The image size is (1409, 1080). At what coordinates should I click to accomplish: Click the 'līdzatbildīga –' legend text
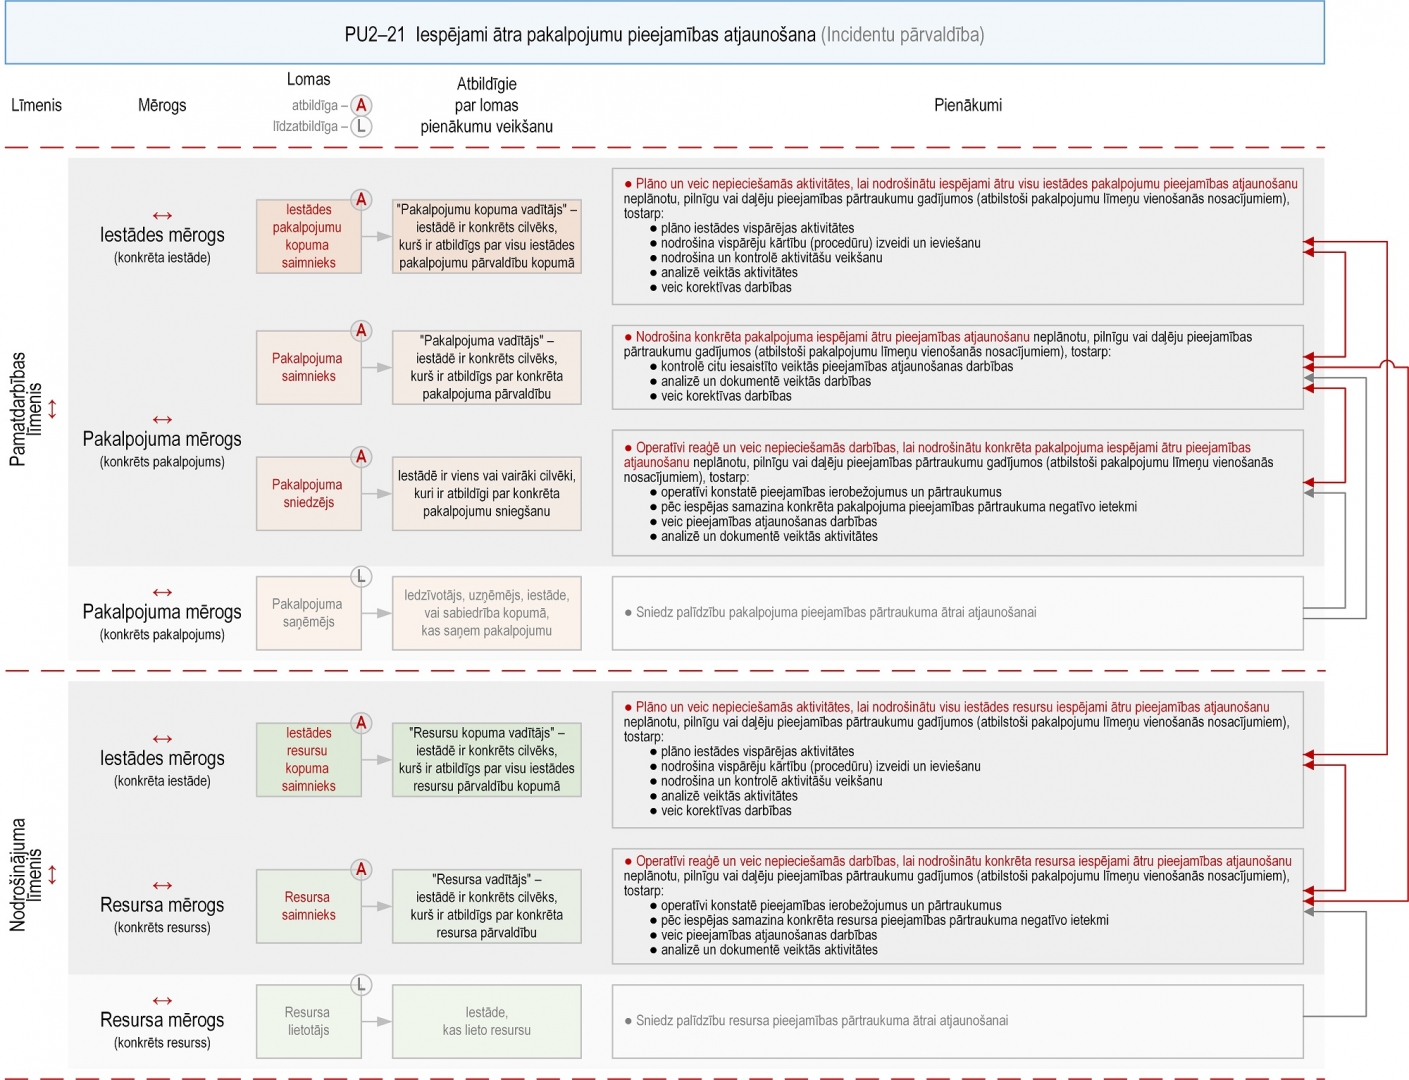310,126
